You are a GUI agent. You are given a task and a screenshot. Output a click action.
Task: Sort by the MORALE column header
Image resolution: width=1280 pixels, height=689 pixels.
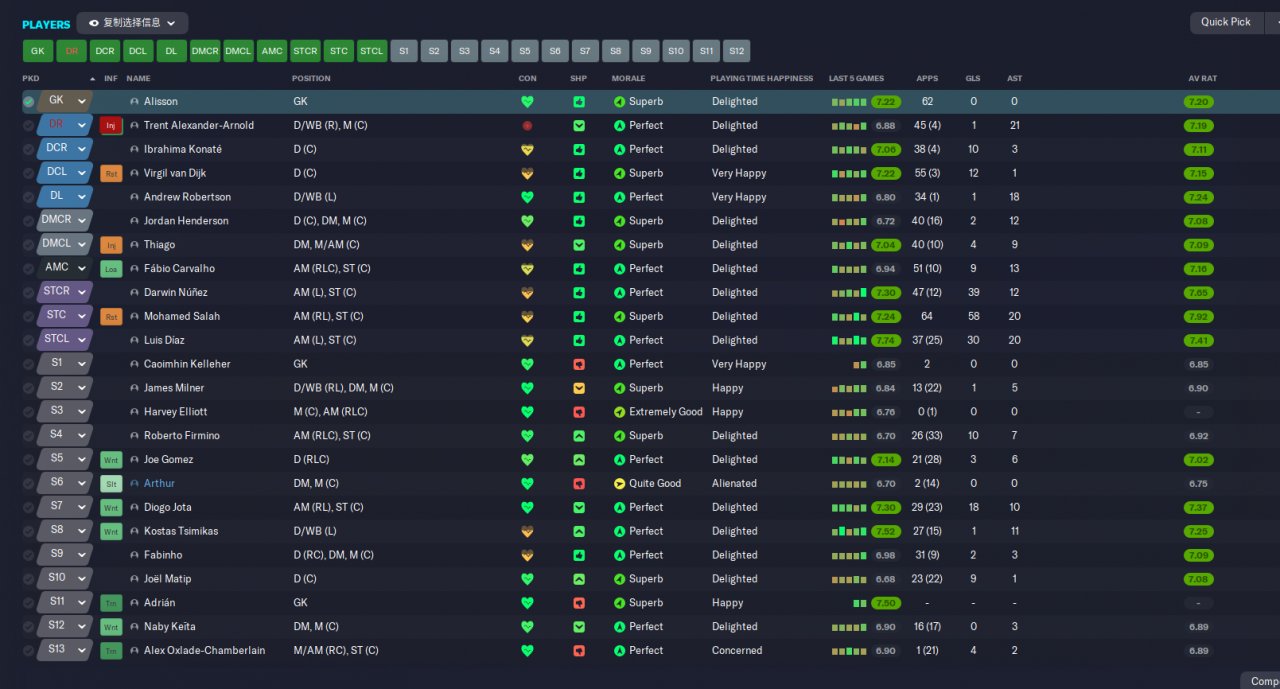pos(628,78)
